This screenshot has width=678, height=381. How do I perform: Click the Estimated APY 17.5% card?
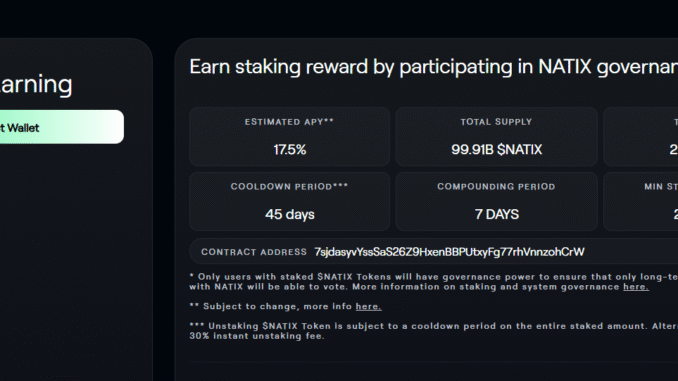point(289,137)
